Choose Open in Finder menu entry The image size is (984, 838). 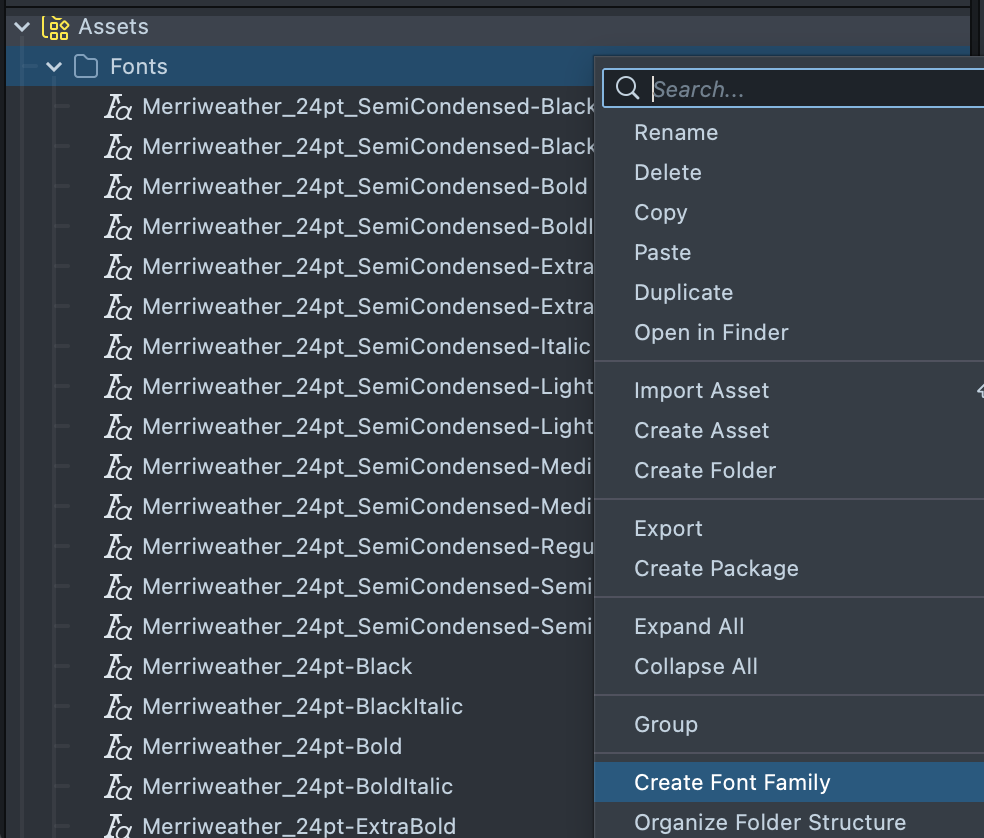711,333
